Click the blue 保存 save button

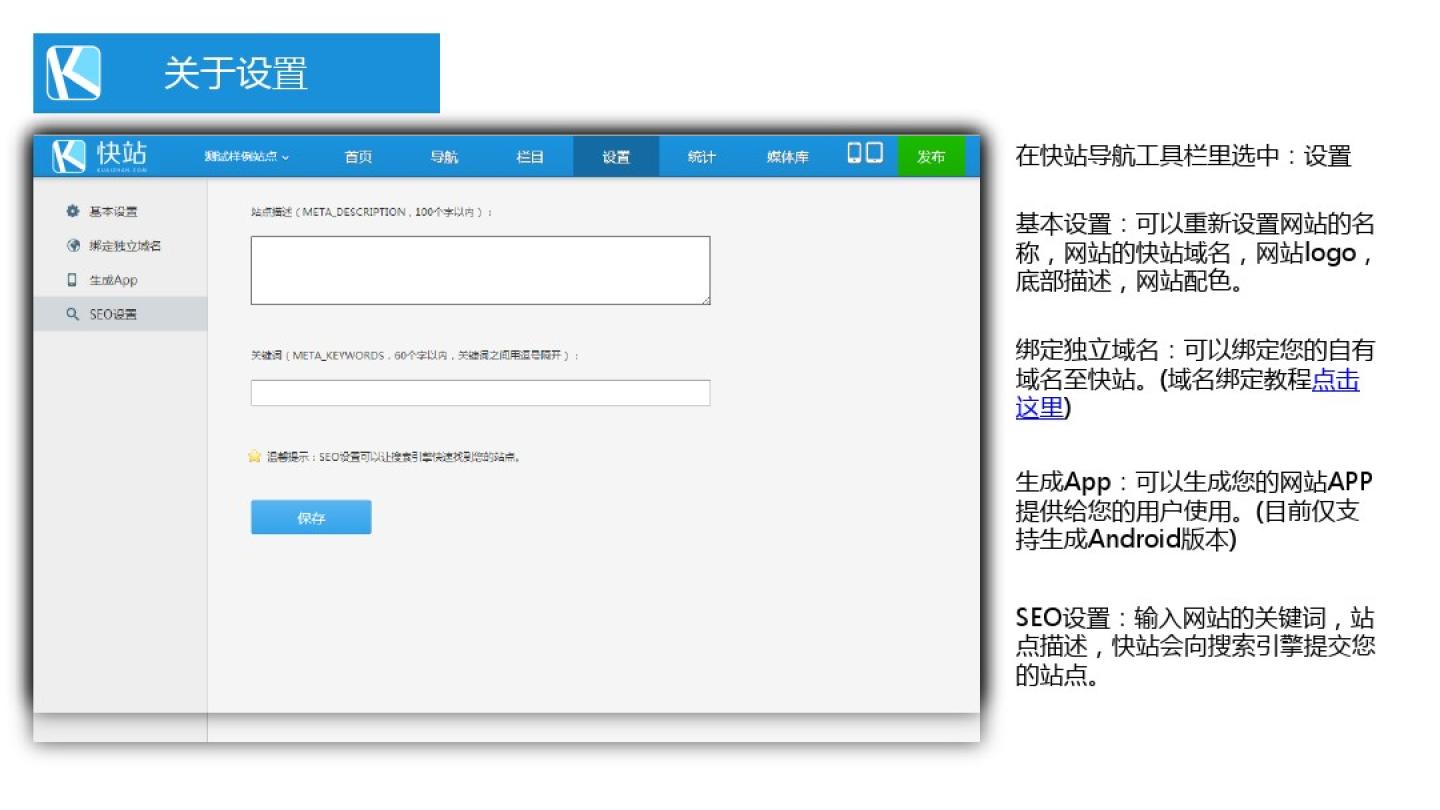pos(311,518)
